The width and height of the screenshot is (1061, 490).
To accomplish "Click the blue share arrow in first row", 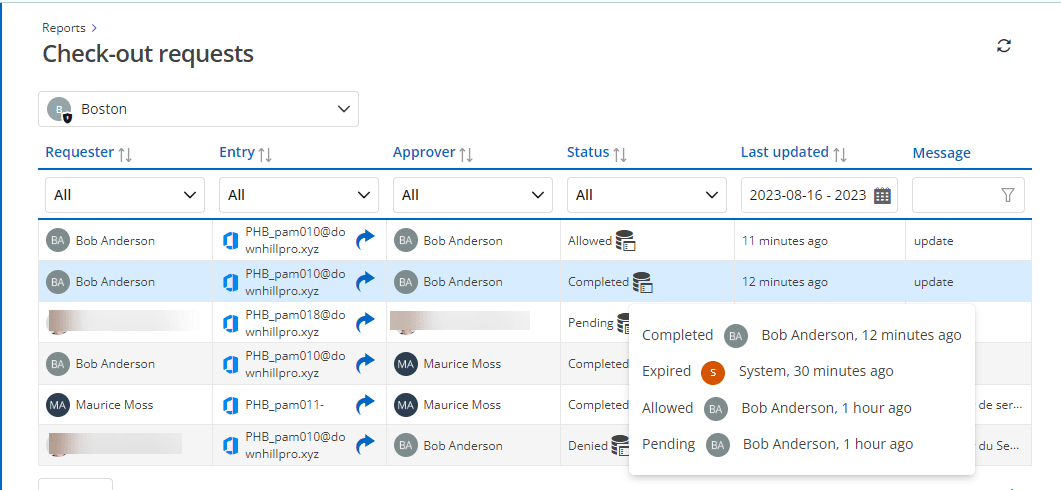I will [x=365, y=241].
